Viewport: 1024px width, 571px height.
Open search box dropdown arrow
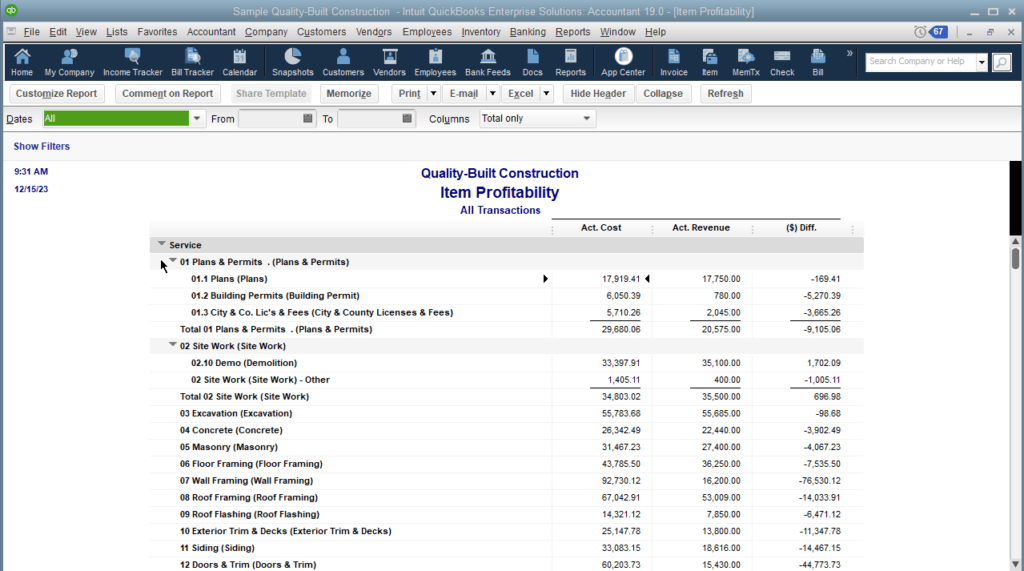tap(982, 62)
